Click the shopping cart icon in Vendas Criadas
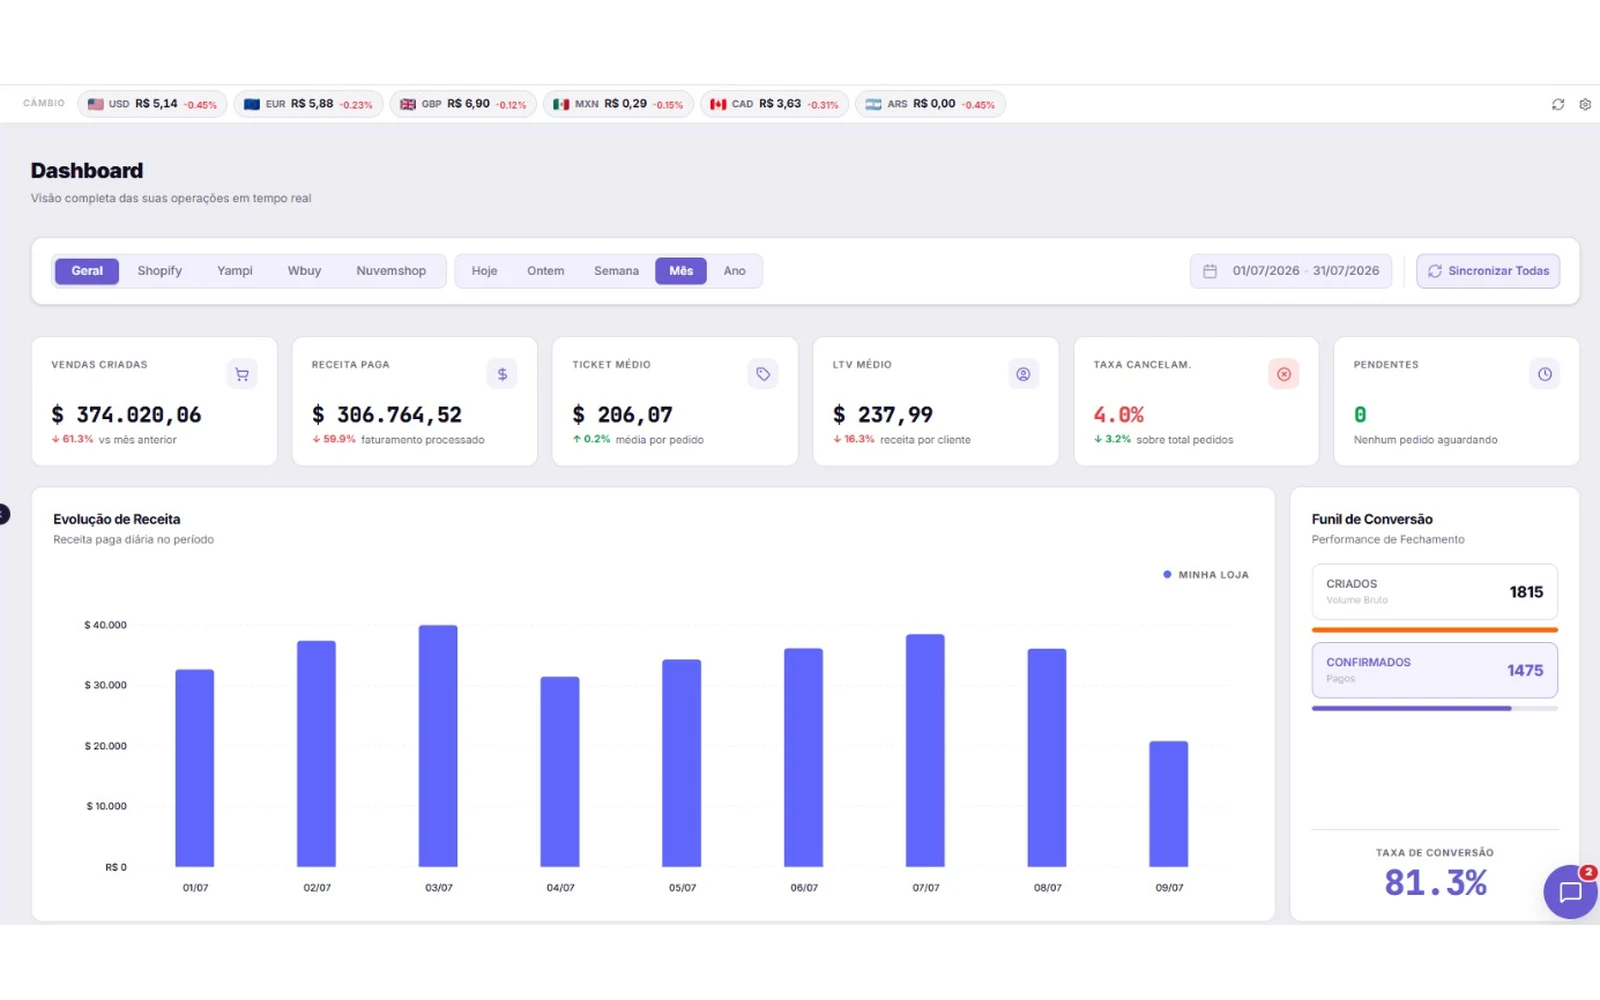This screenshot has width=1600, height=1000. coord(242,374)
